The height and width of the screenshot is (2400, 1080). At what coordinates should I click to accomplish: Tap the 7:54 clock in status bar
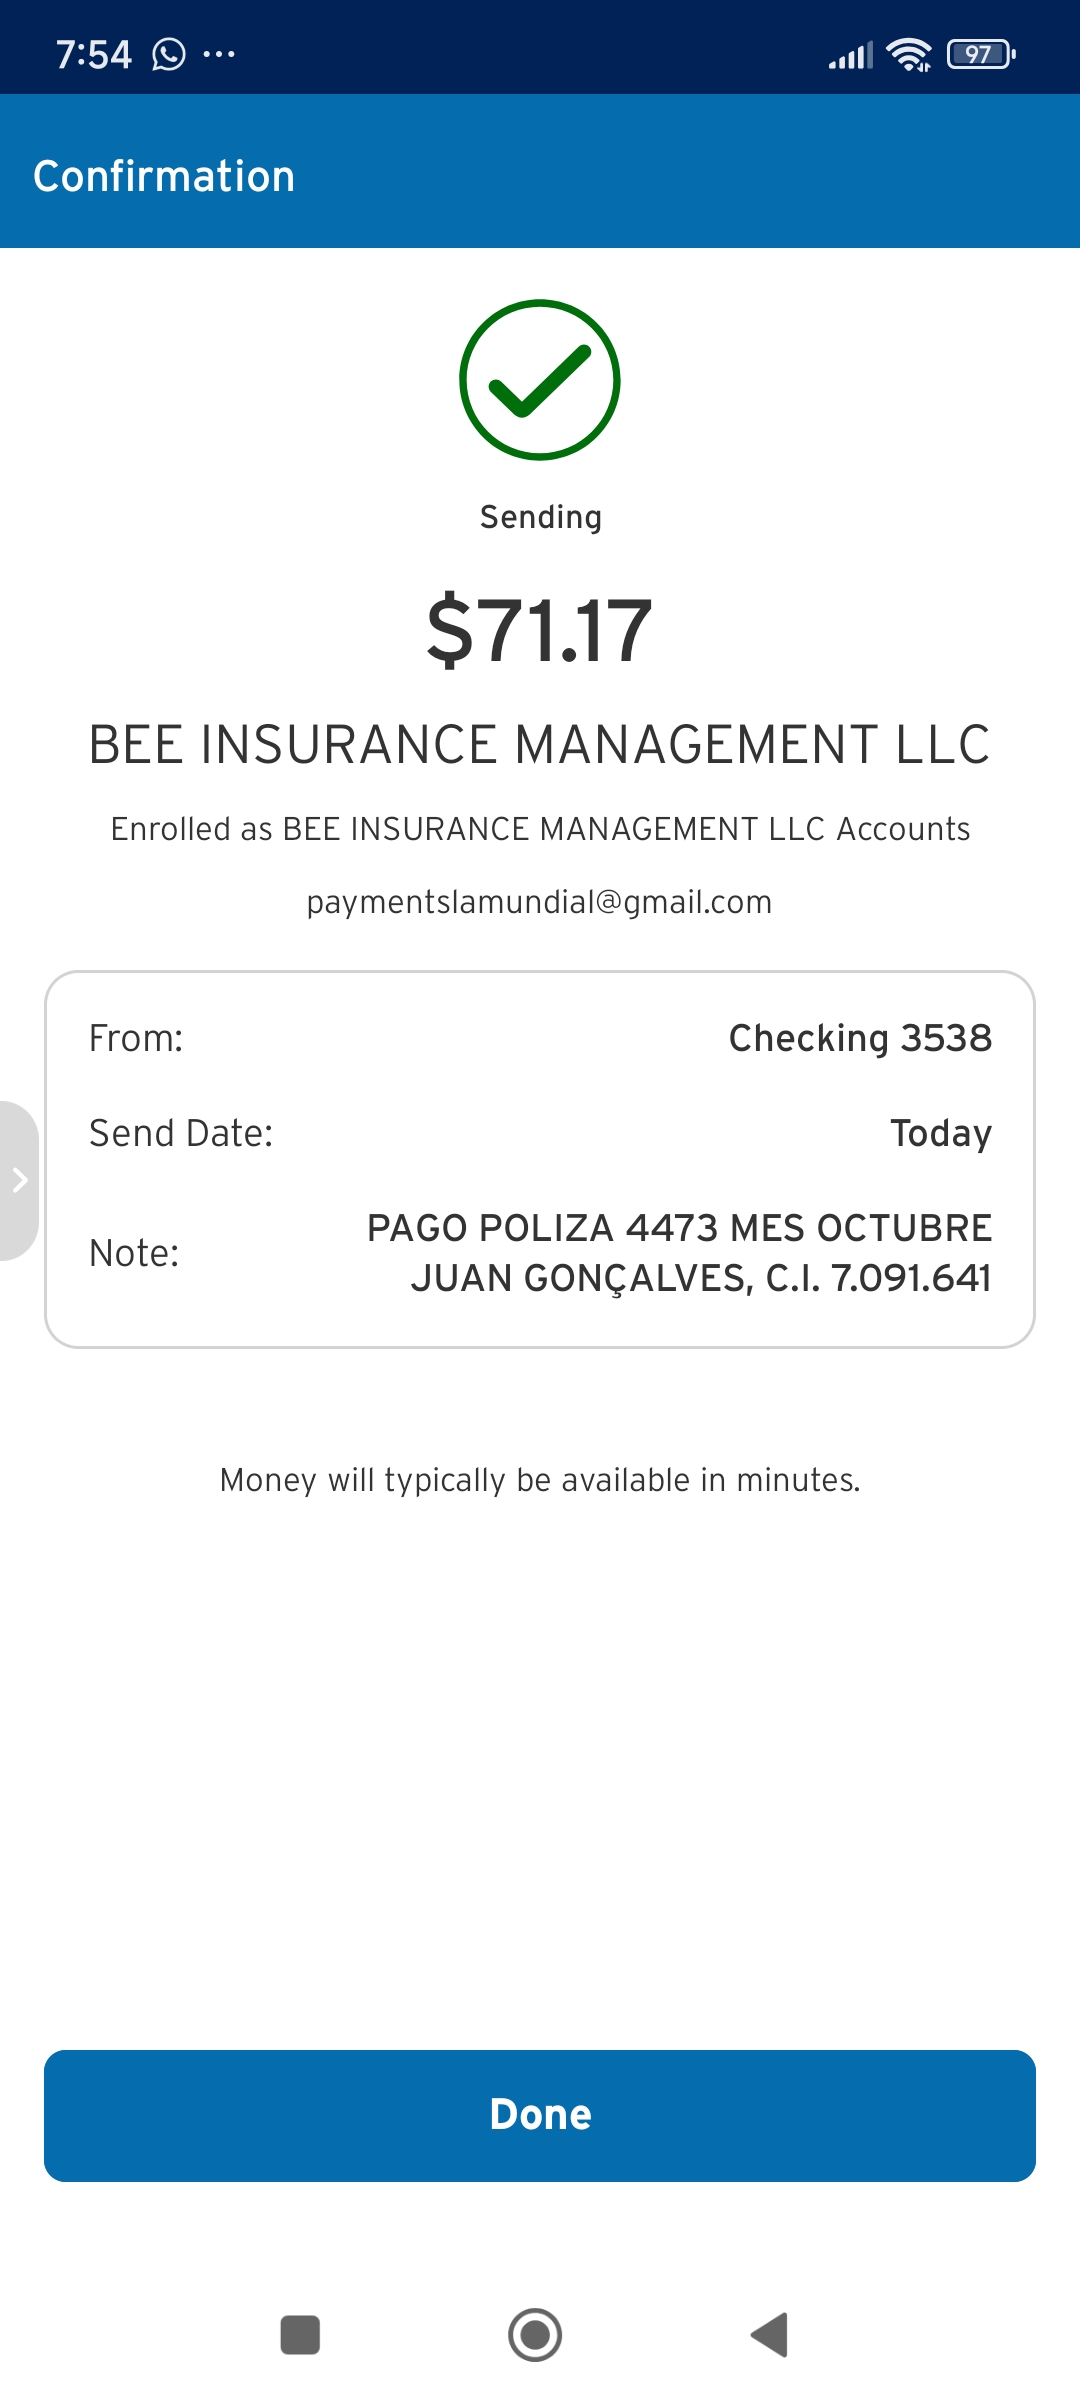click(x=93, y=54)
